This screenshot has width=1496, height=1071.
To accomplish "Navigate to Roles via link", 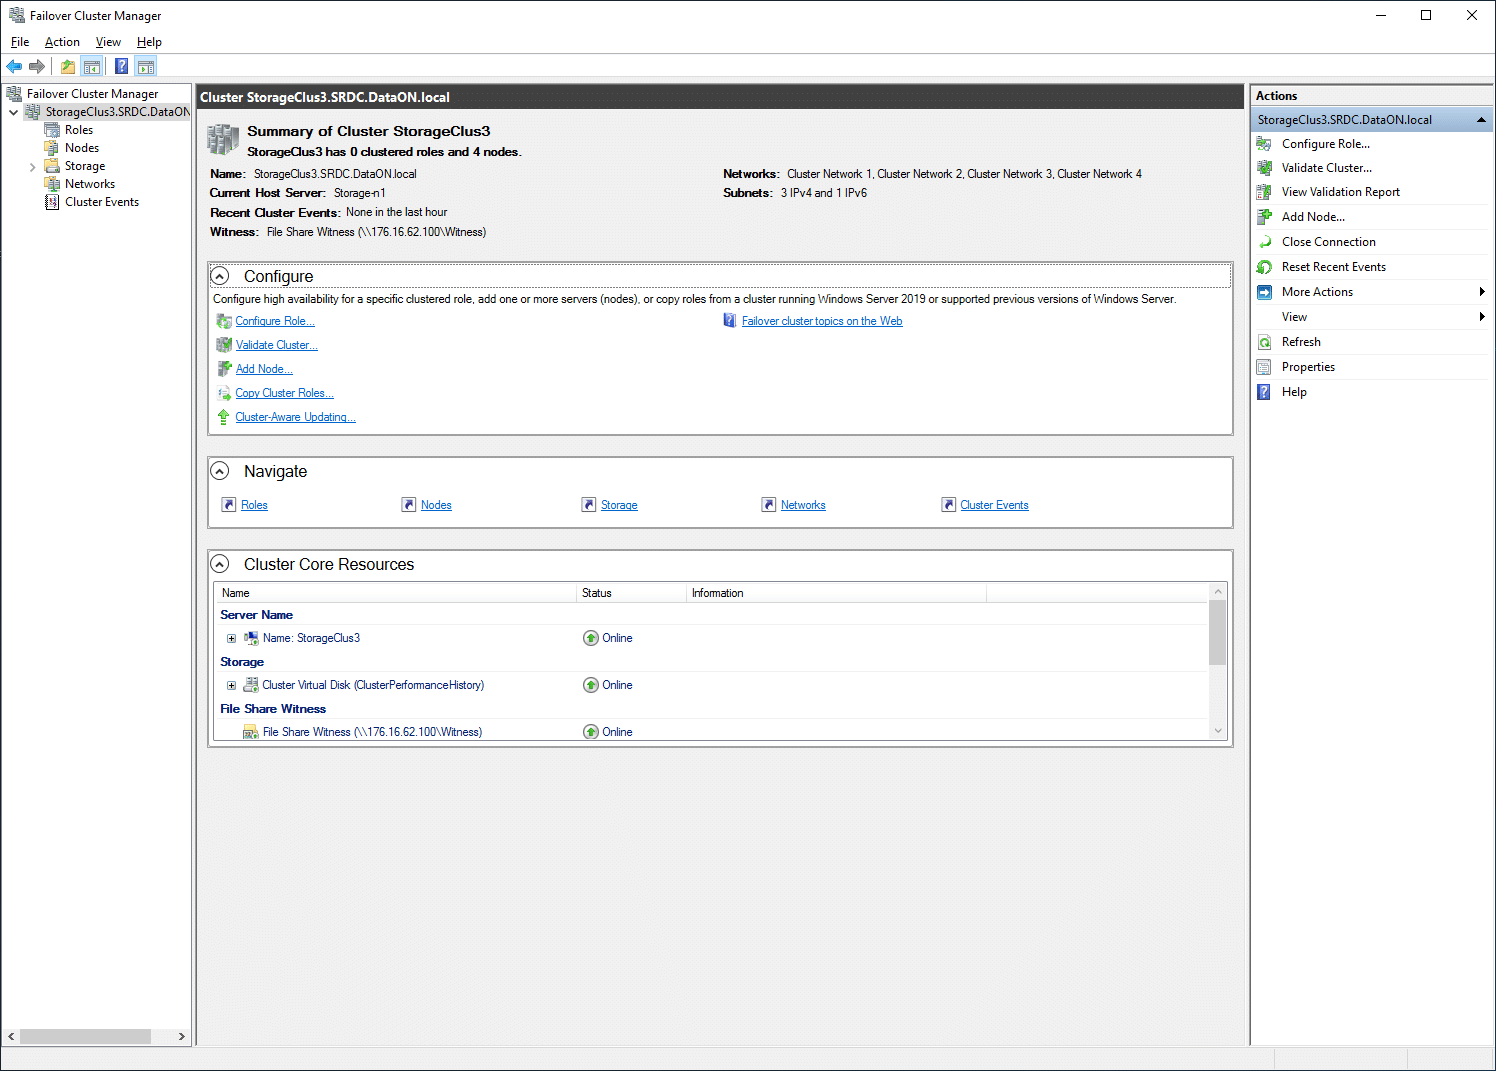I will (x=254, y=505).
